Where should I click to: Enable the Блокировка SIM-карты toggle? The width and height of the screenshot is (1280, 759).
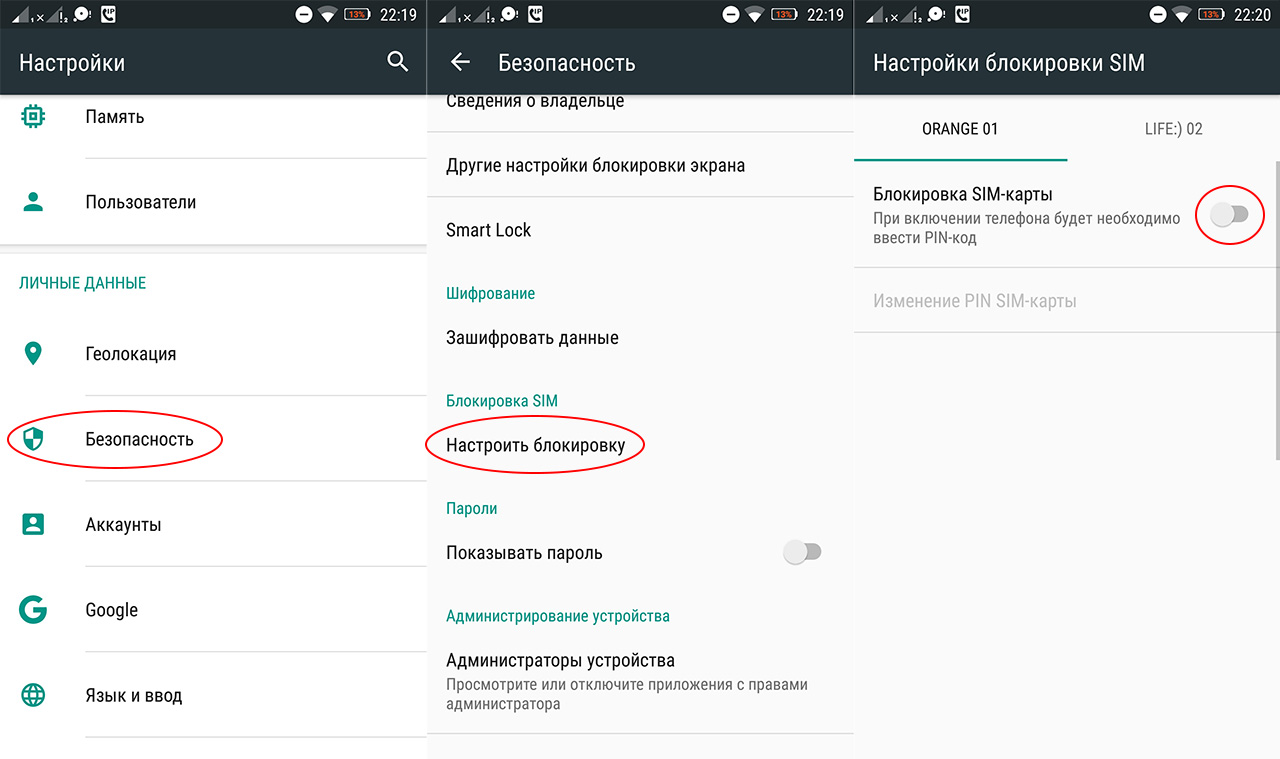(1230, 214)
